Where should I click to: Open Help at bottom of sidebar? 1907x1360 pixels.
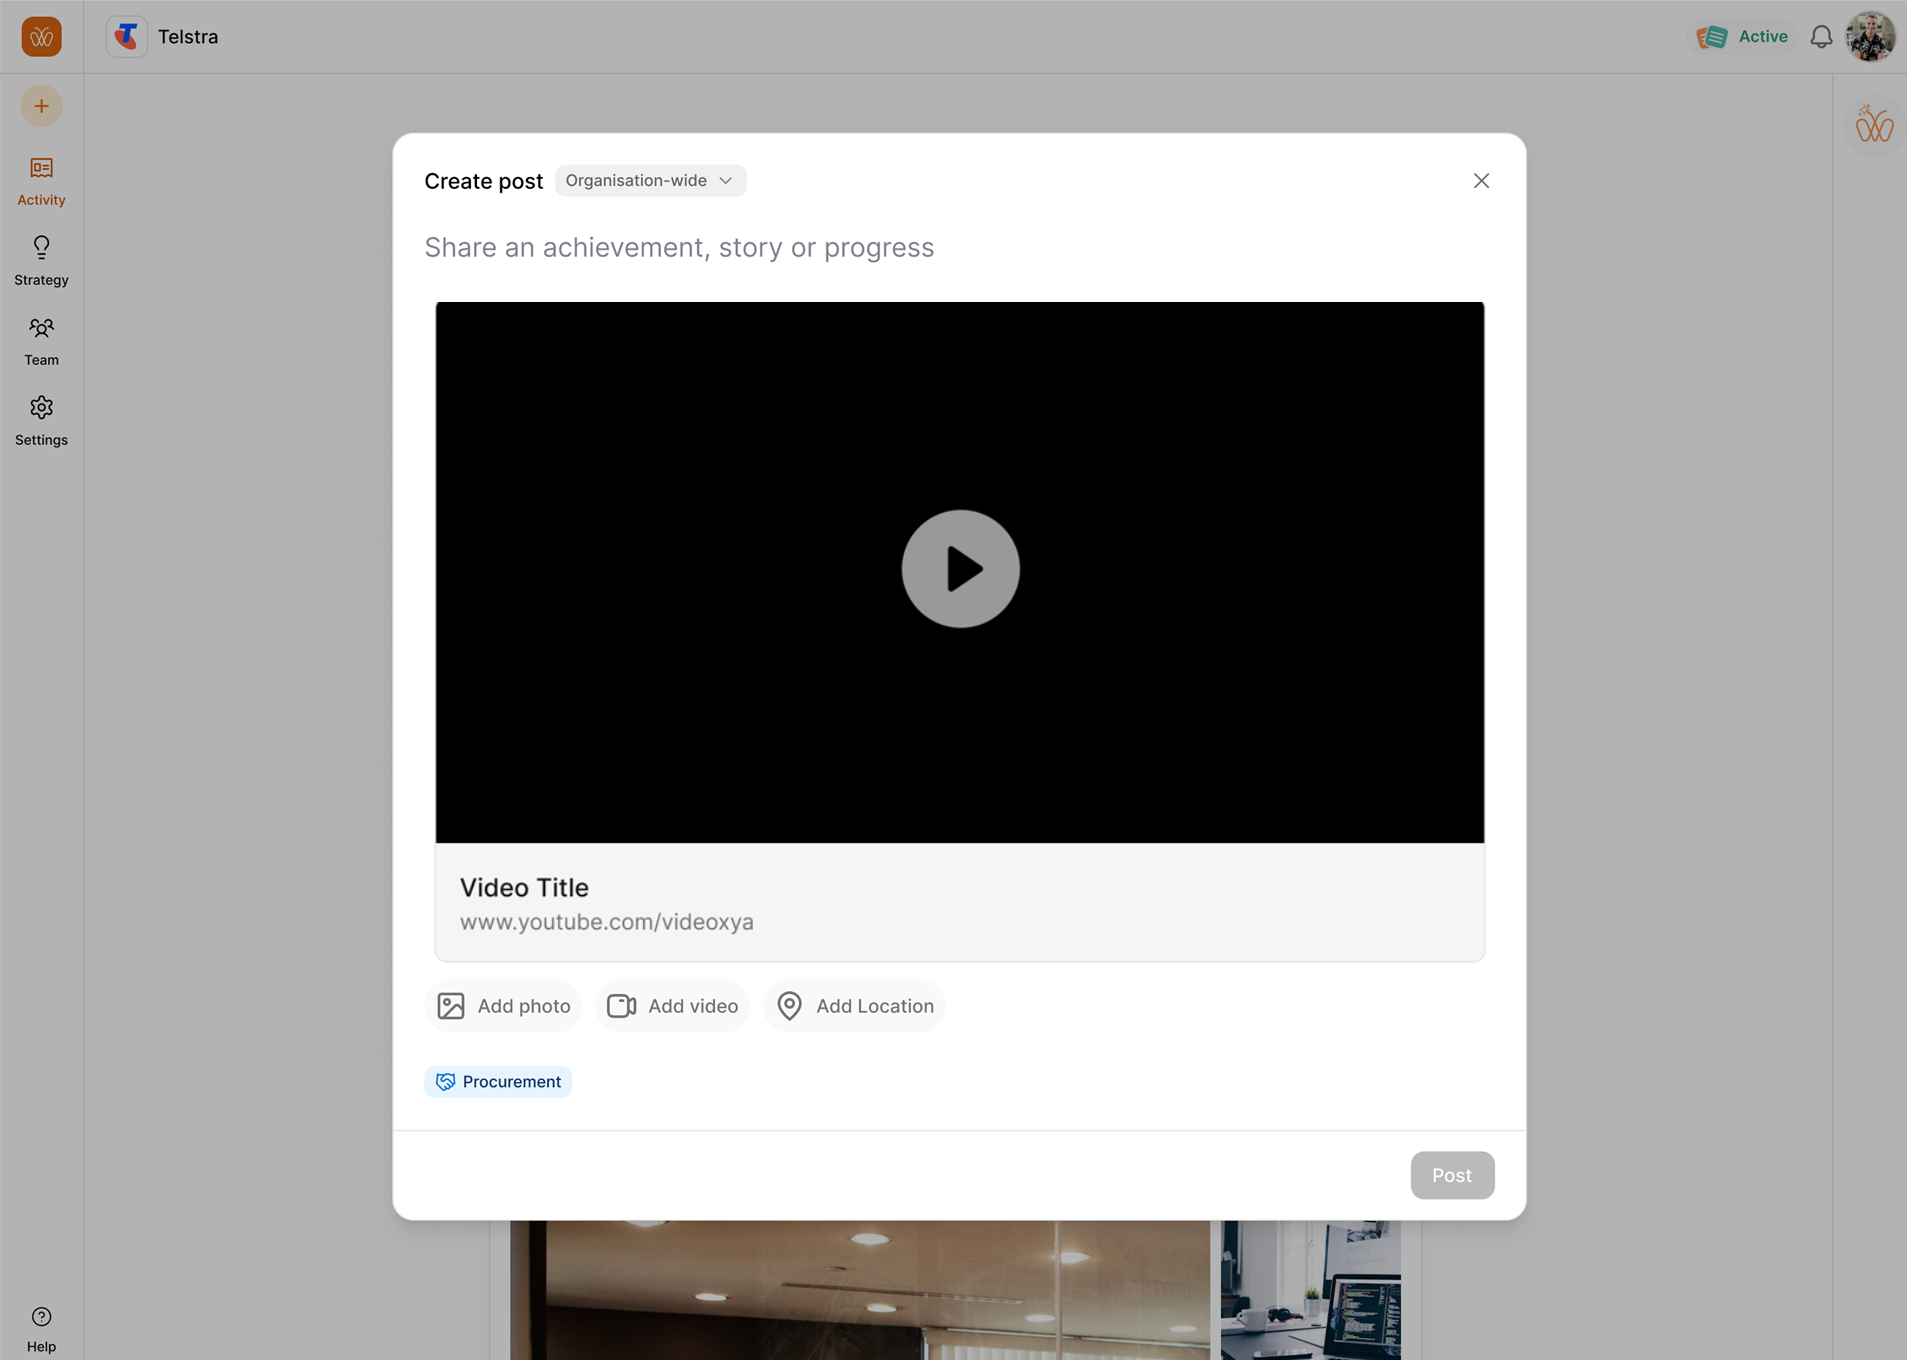pos(41,1328)
